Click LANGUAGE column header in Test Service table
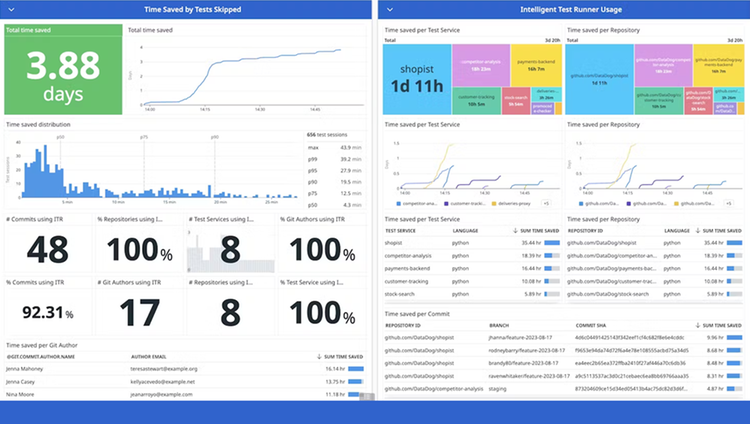750x424 pixels. (465, 231)
